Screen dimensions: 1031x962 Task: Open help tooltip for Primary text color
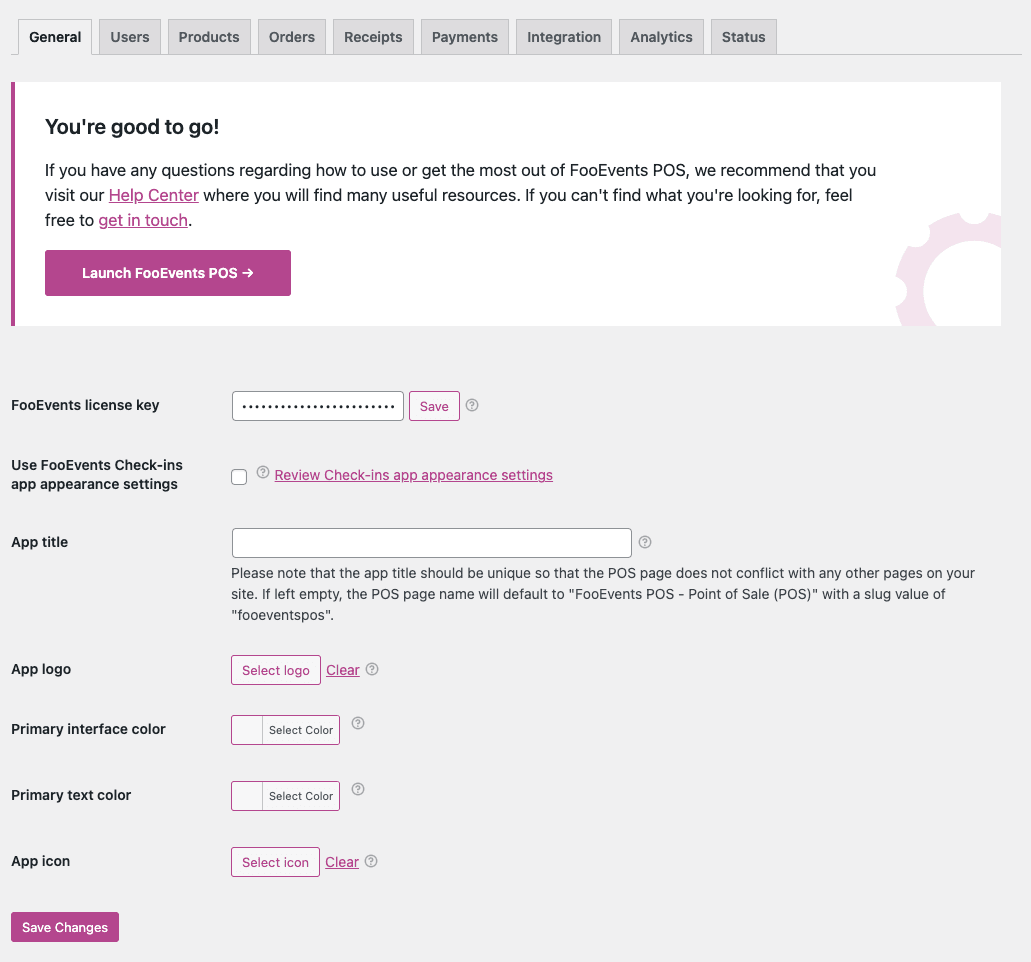point(358,789)
